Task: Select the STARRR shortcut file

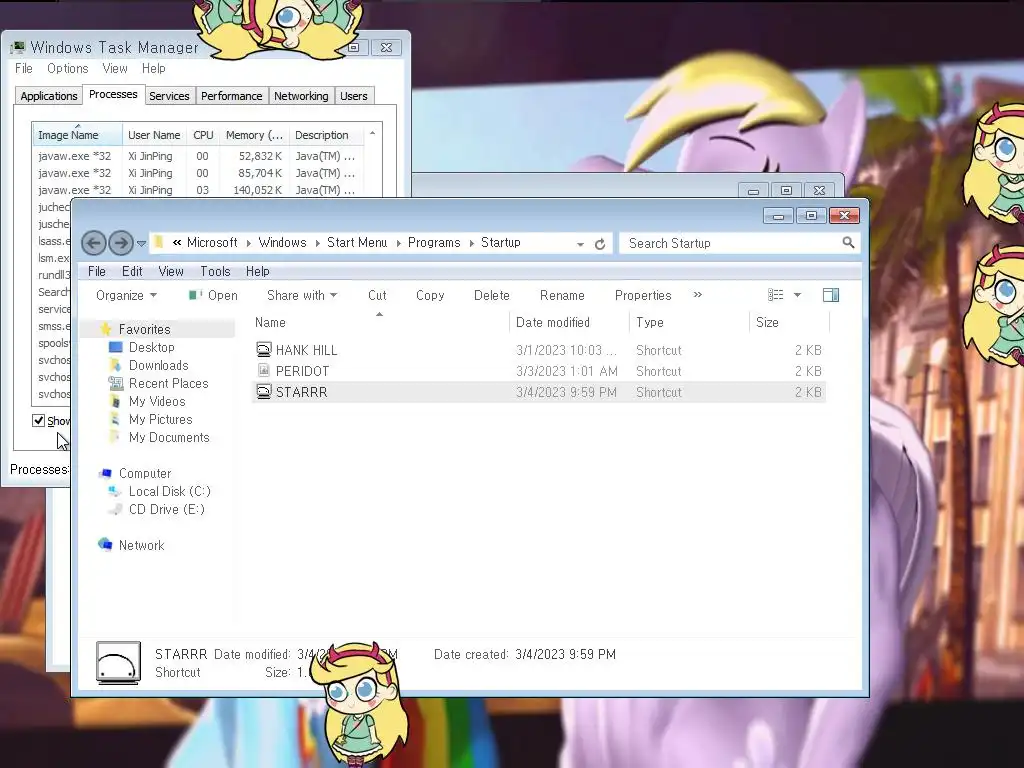Action: (x=539, y=392)
